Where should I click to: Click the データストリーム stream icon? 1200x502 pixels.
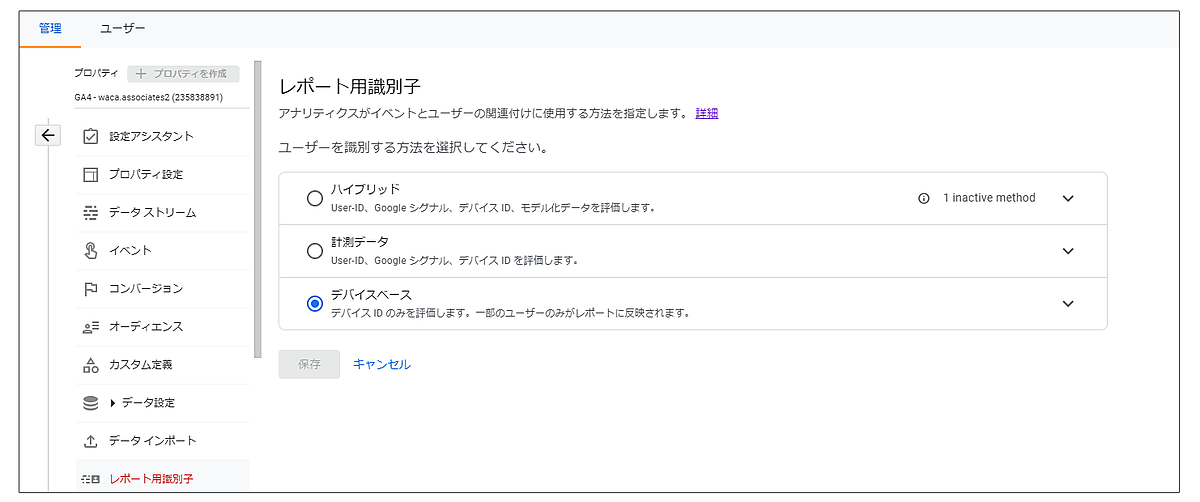(91, 213)
